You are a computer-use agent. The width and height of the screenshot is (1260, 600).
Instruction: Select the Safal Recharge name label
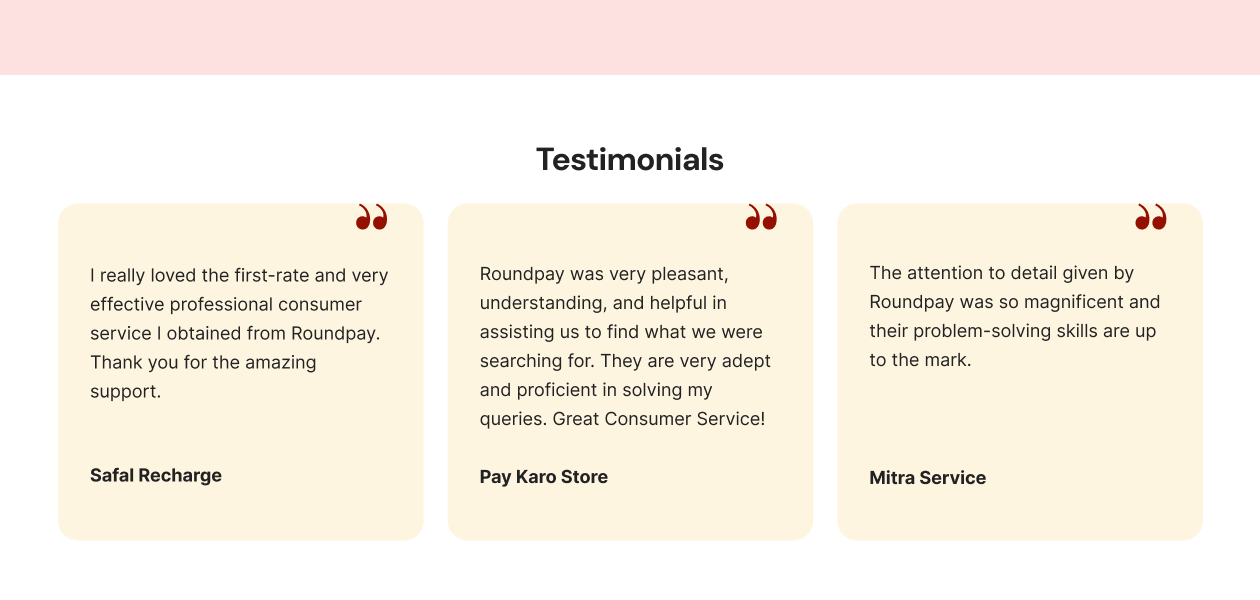point(156,475)
